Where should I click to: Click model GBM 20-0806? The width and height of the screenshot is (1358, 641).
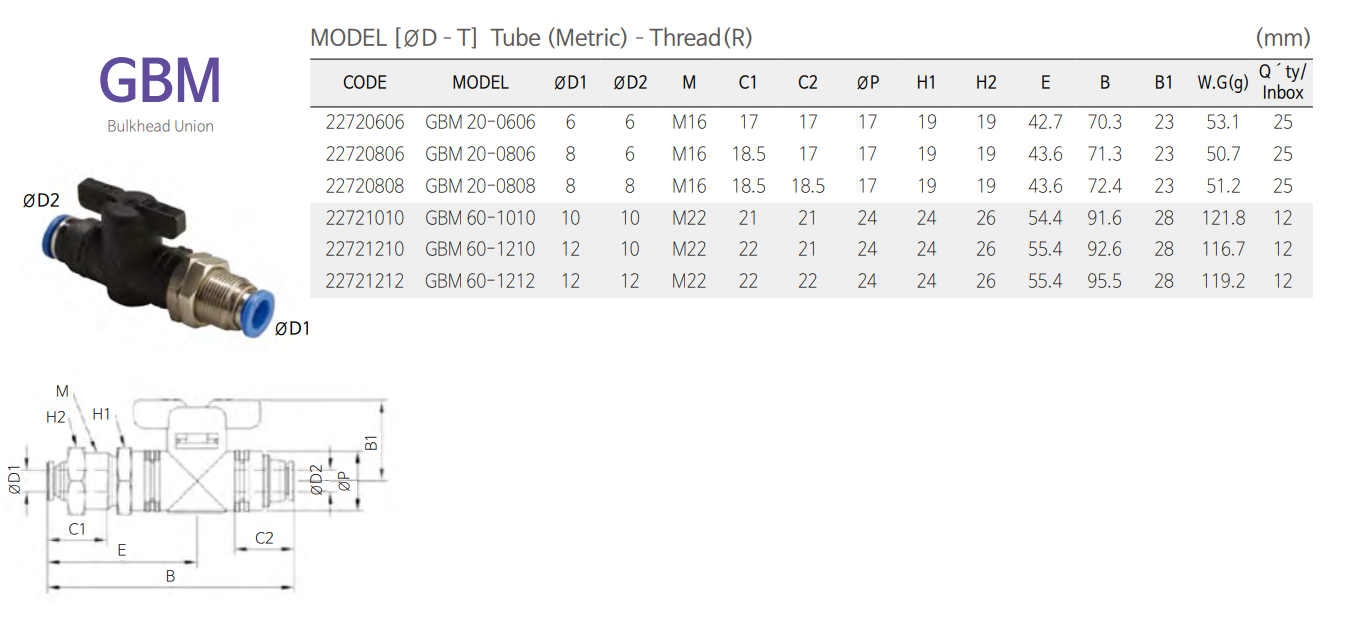pyautogui.click(x=480, y=154)
